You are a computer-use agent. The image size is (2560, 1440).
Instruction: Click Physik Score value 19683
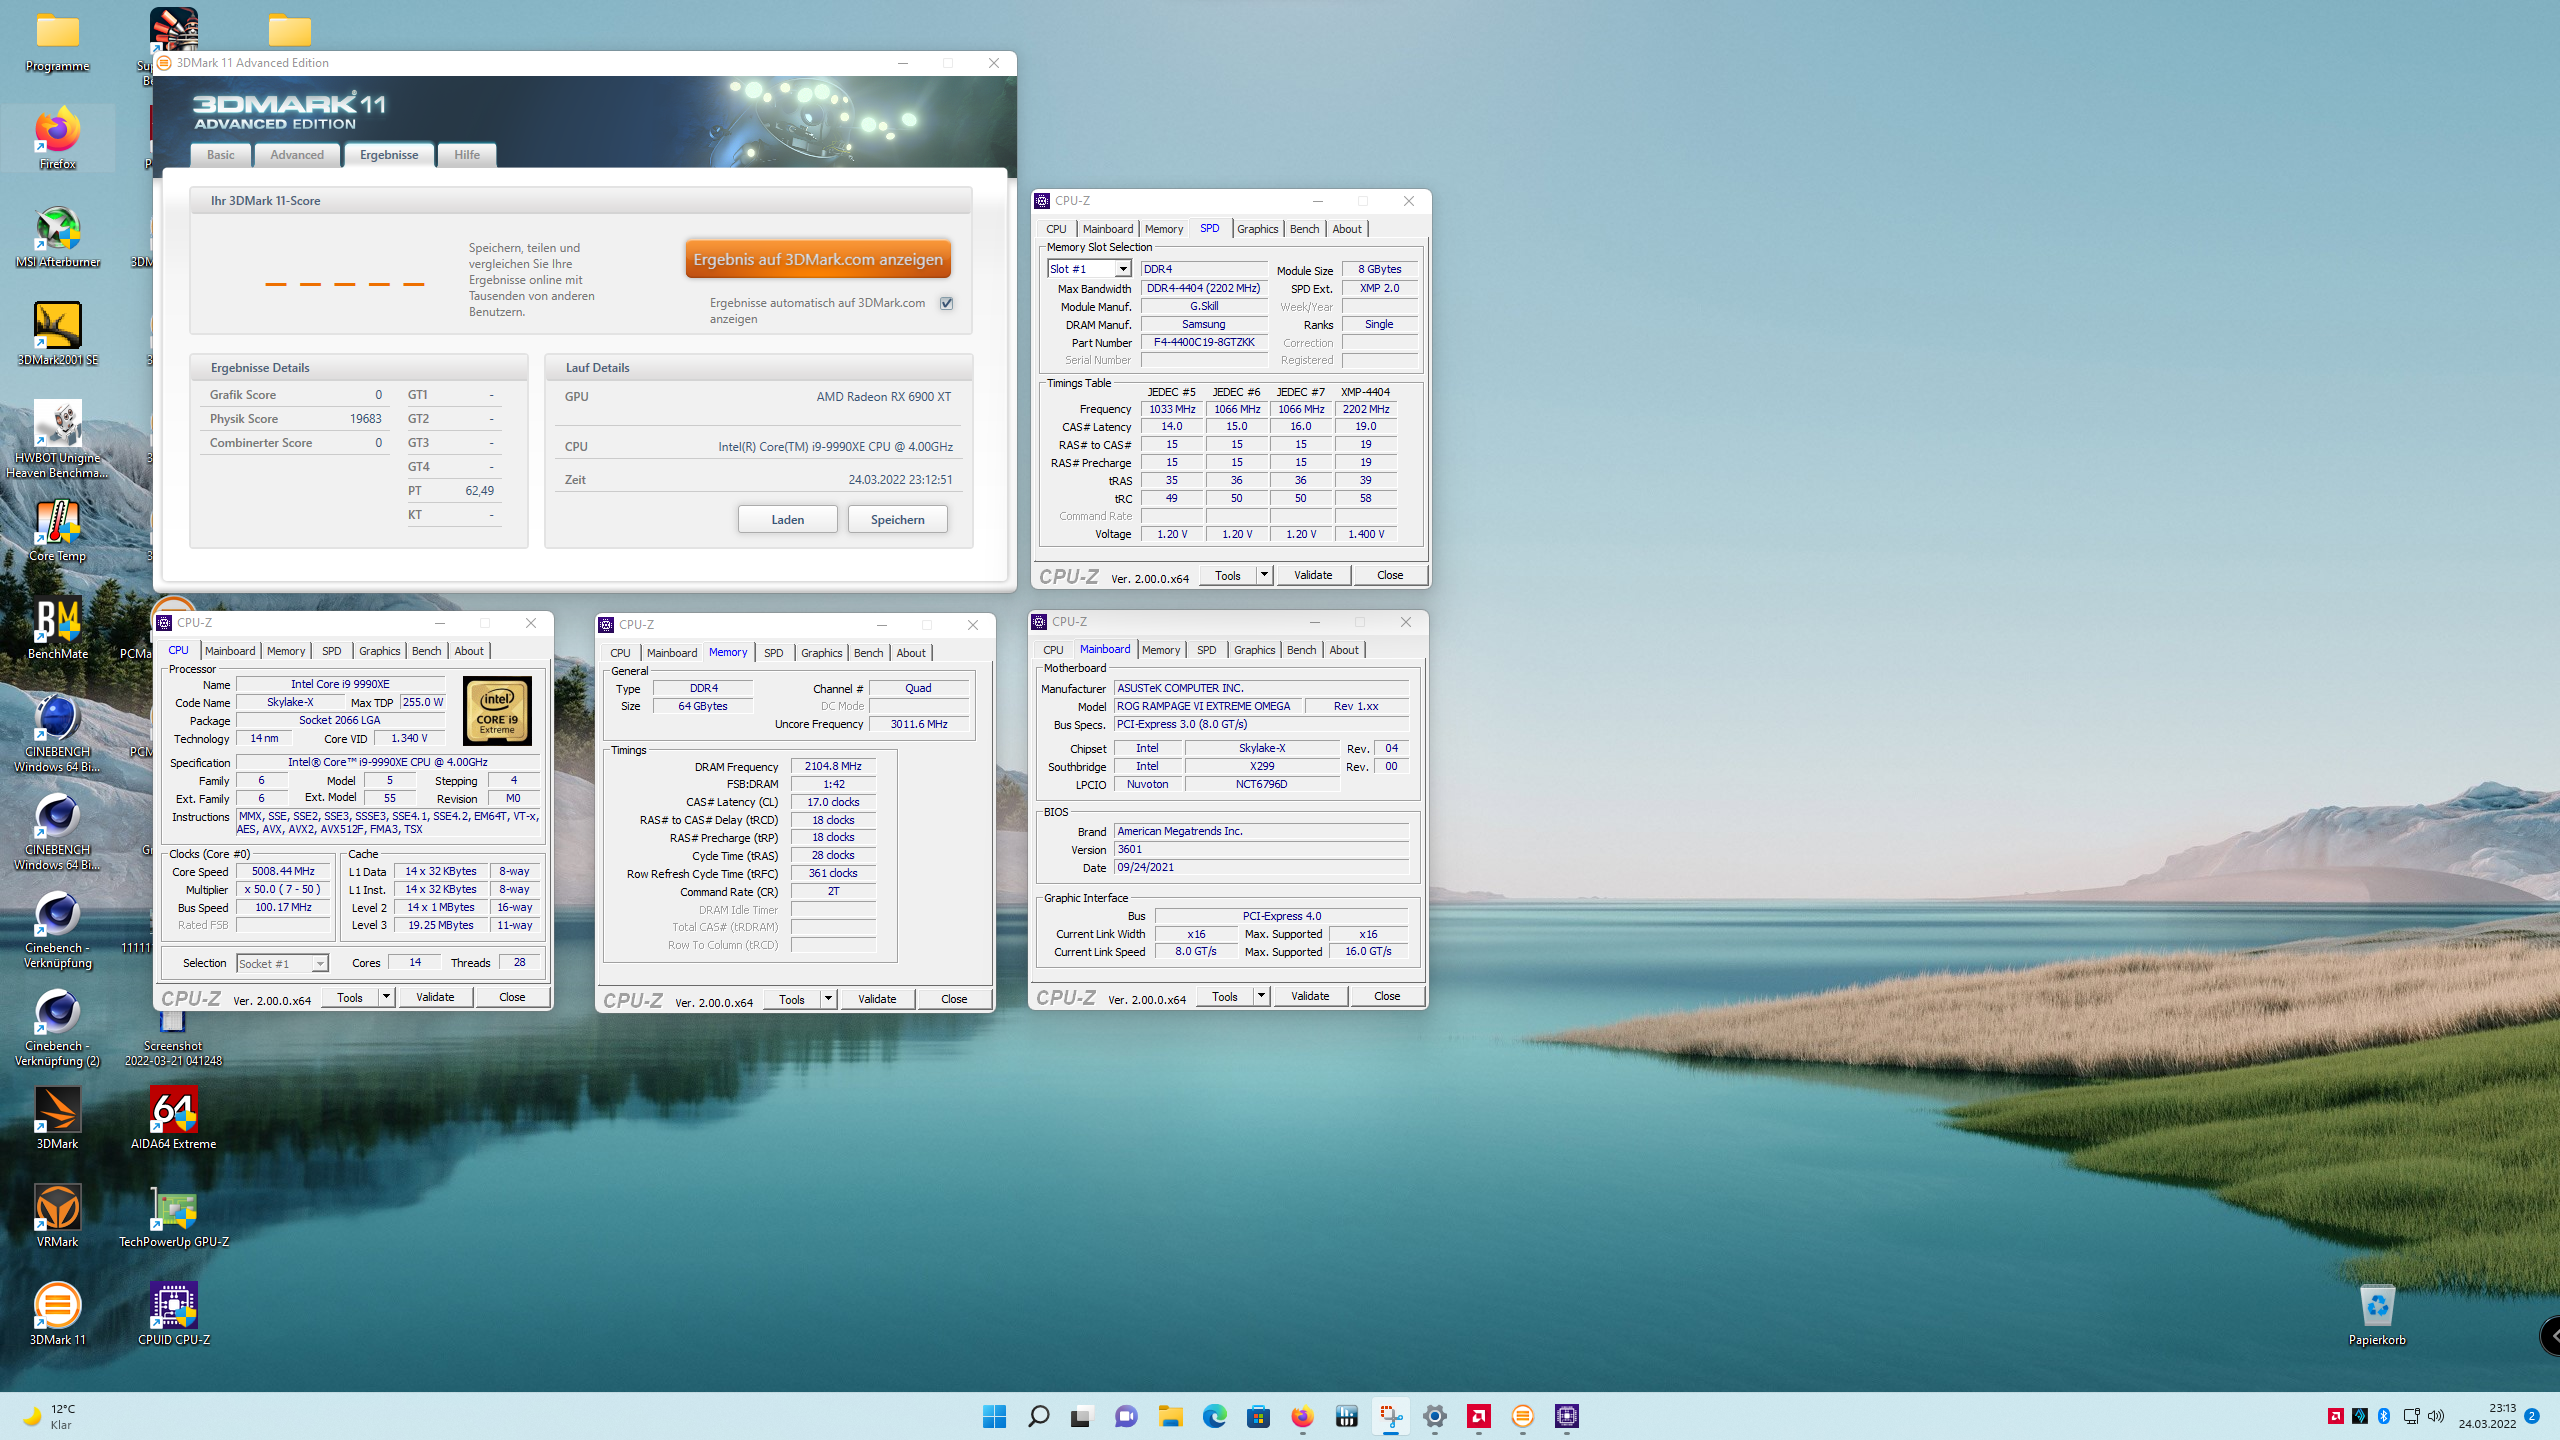[x=366, y=419]
